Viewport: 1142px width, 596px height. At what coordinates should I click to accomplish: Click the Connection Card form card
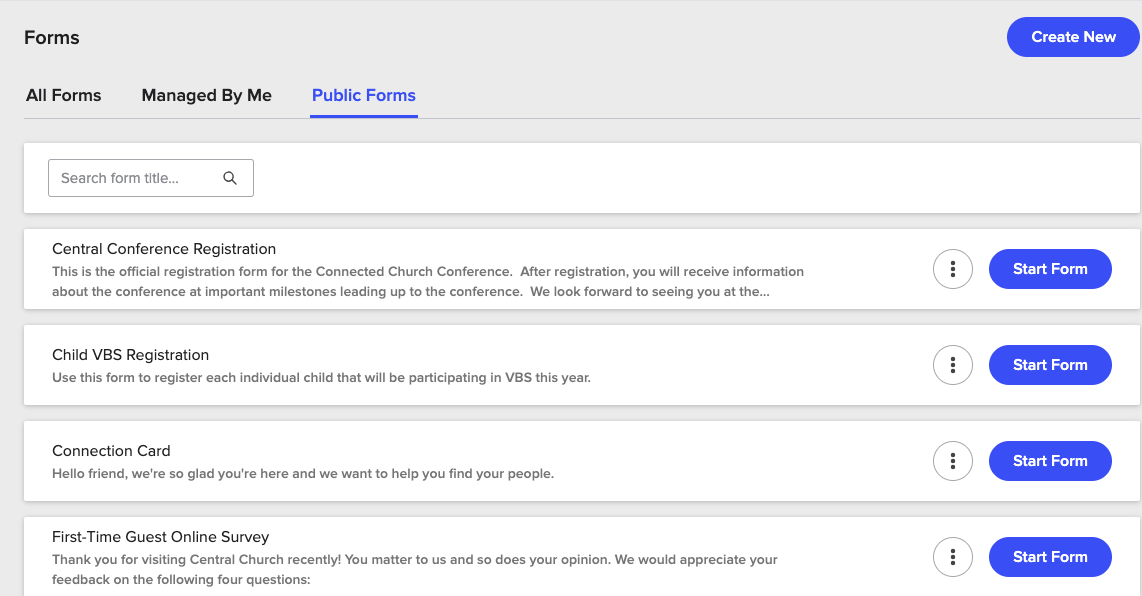(500, 460)
